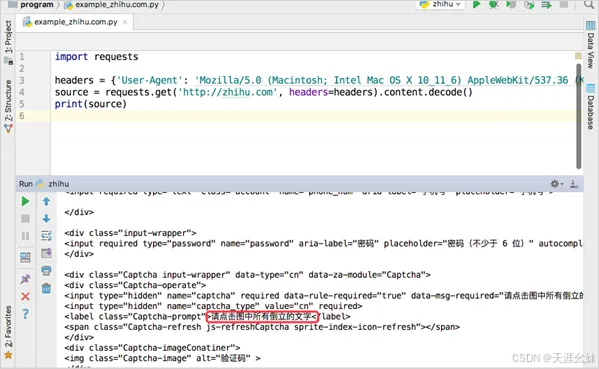This screenshot has width=599, height=369.
Task: Click the captcha_type hidden input line
Action: pyautogui.click(x=213, y=306)
